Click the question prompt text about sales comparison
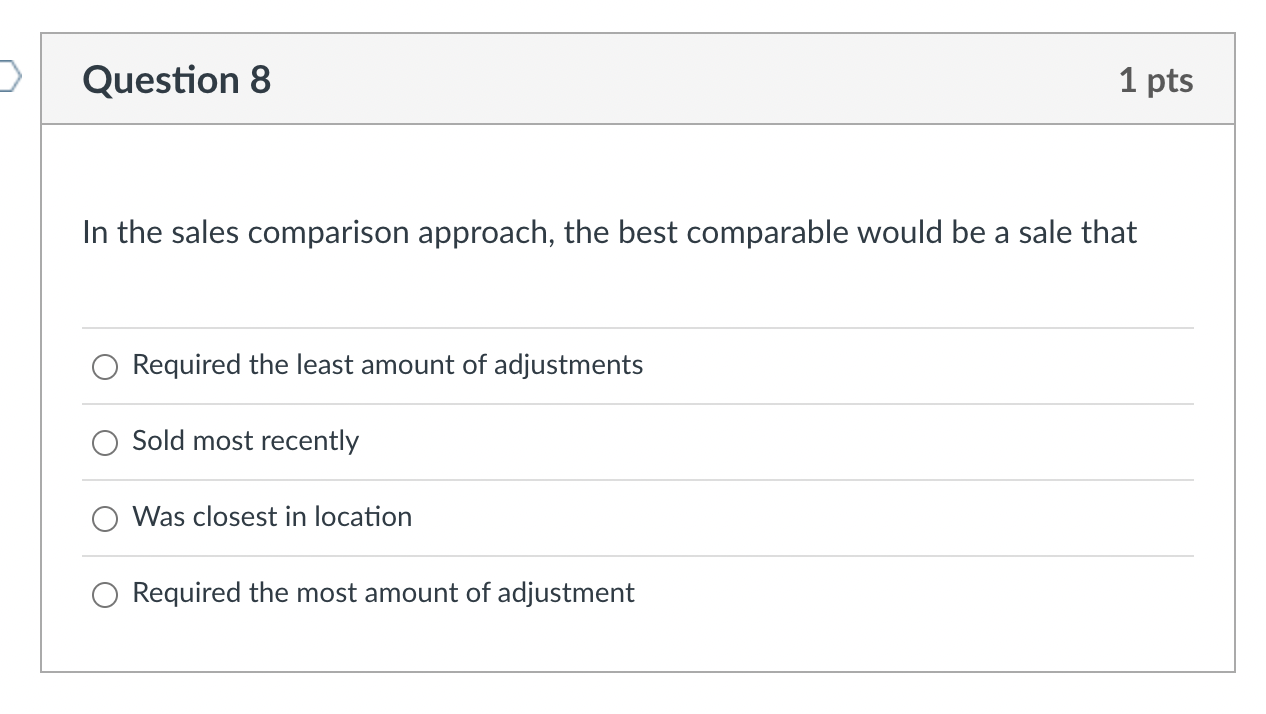The width and height of the screenshot is (1266, 714). (609, 232)
